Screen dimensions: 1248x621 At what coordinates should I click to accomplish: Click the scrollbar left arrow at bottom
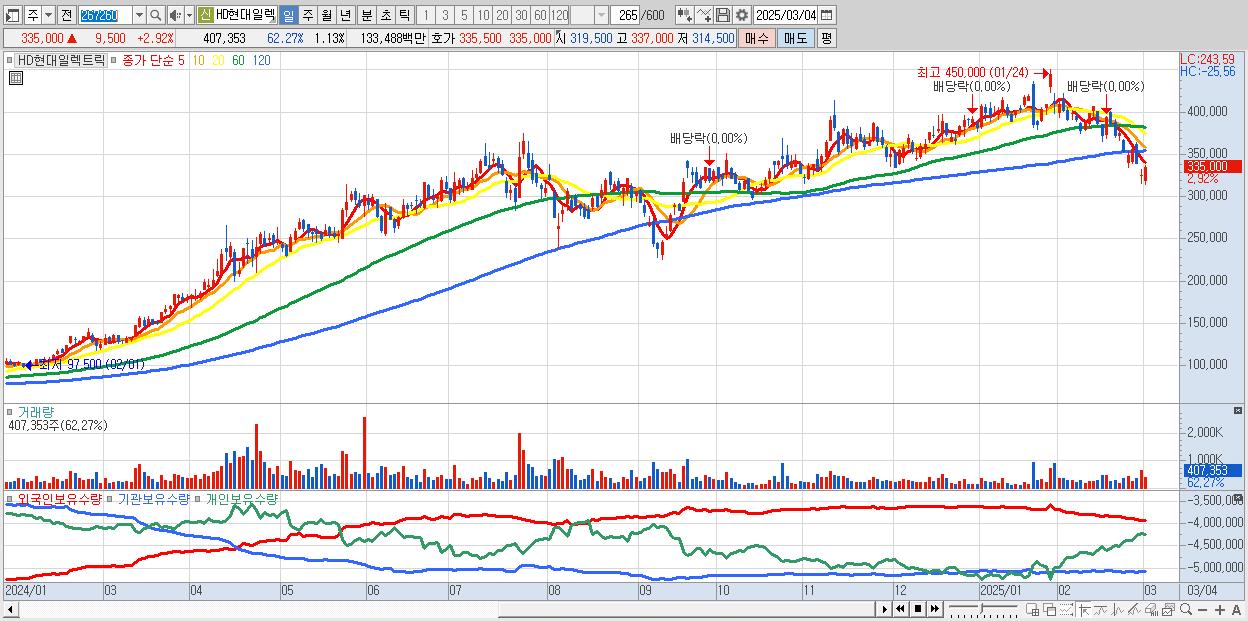coord(10,610)
